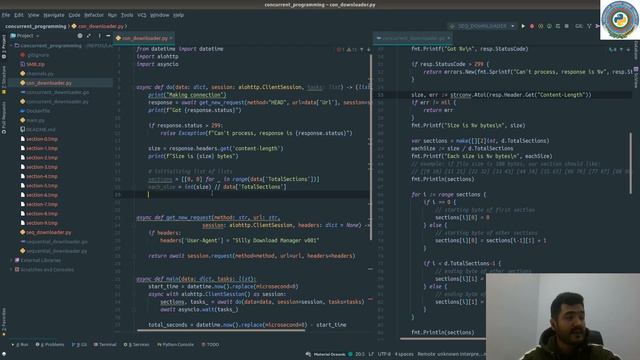Open the Git tool window at bottom
640x360 pixels.
(80, 345)
